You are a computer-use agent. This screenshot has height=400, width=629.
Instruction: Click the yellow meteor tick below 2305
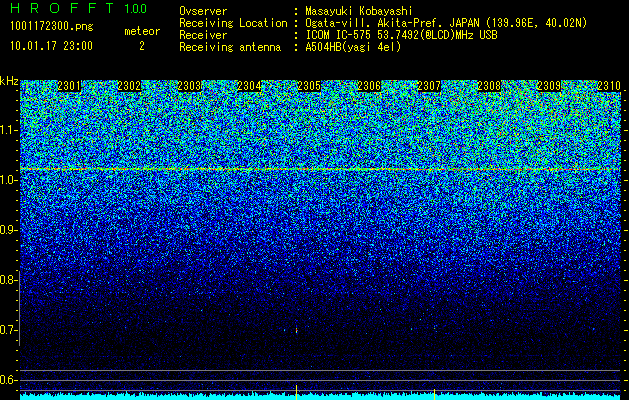pos(296,392)
